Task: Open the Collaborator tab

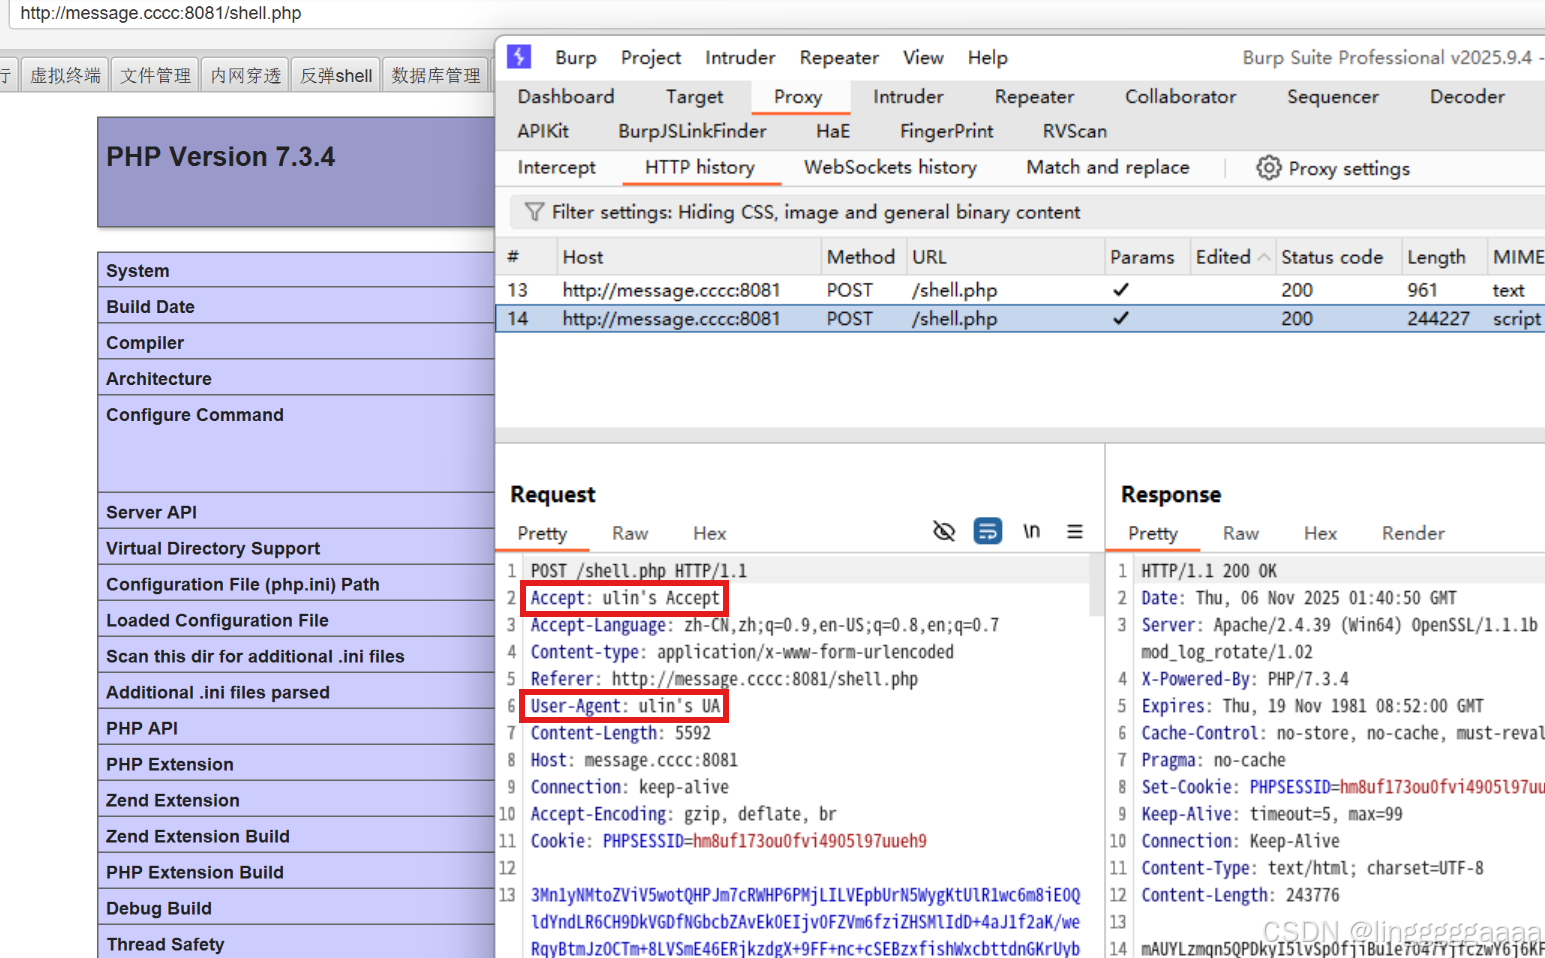Action: click(1180, 96)
